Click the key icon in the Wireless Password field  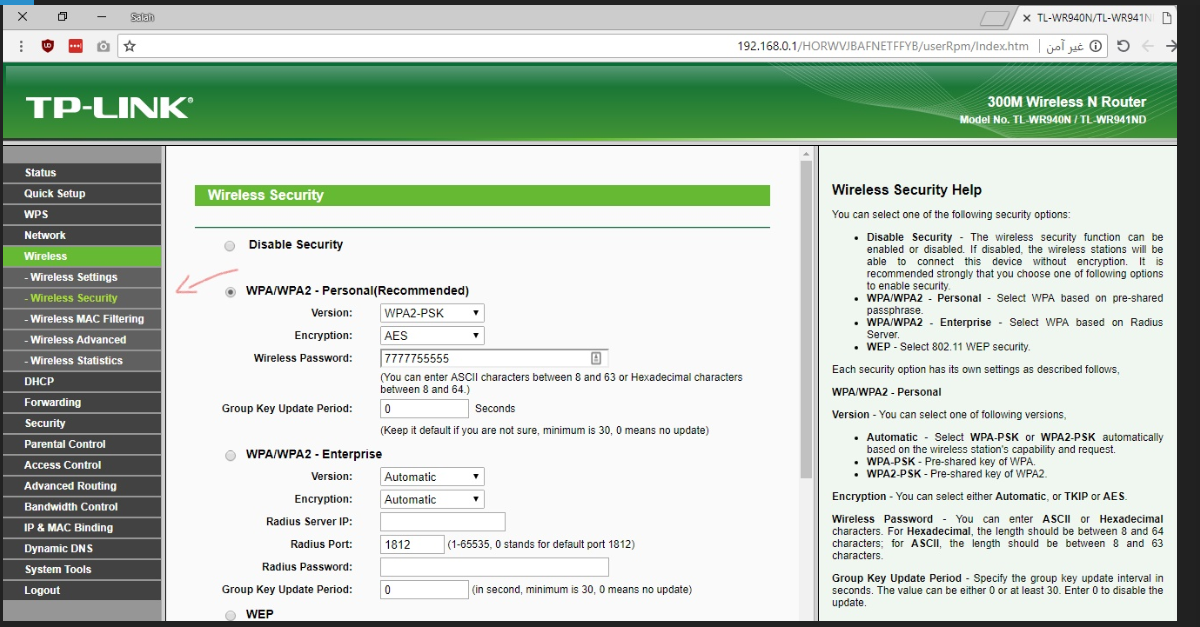[x=596, y=358]
